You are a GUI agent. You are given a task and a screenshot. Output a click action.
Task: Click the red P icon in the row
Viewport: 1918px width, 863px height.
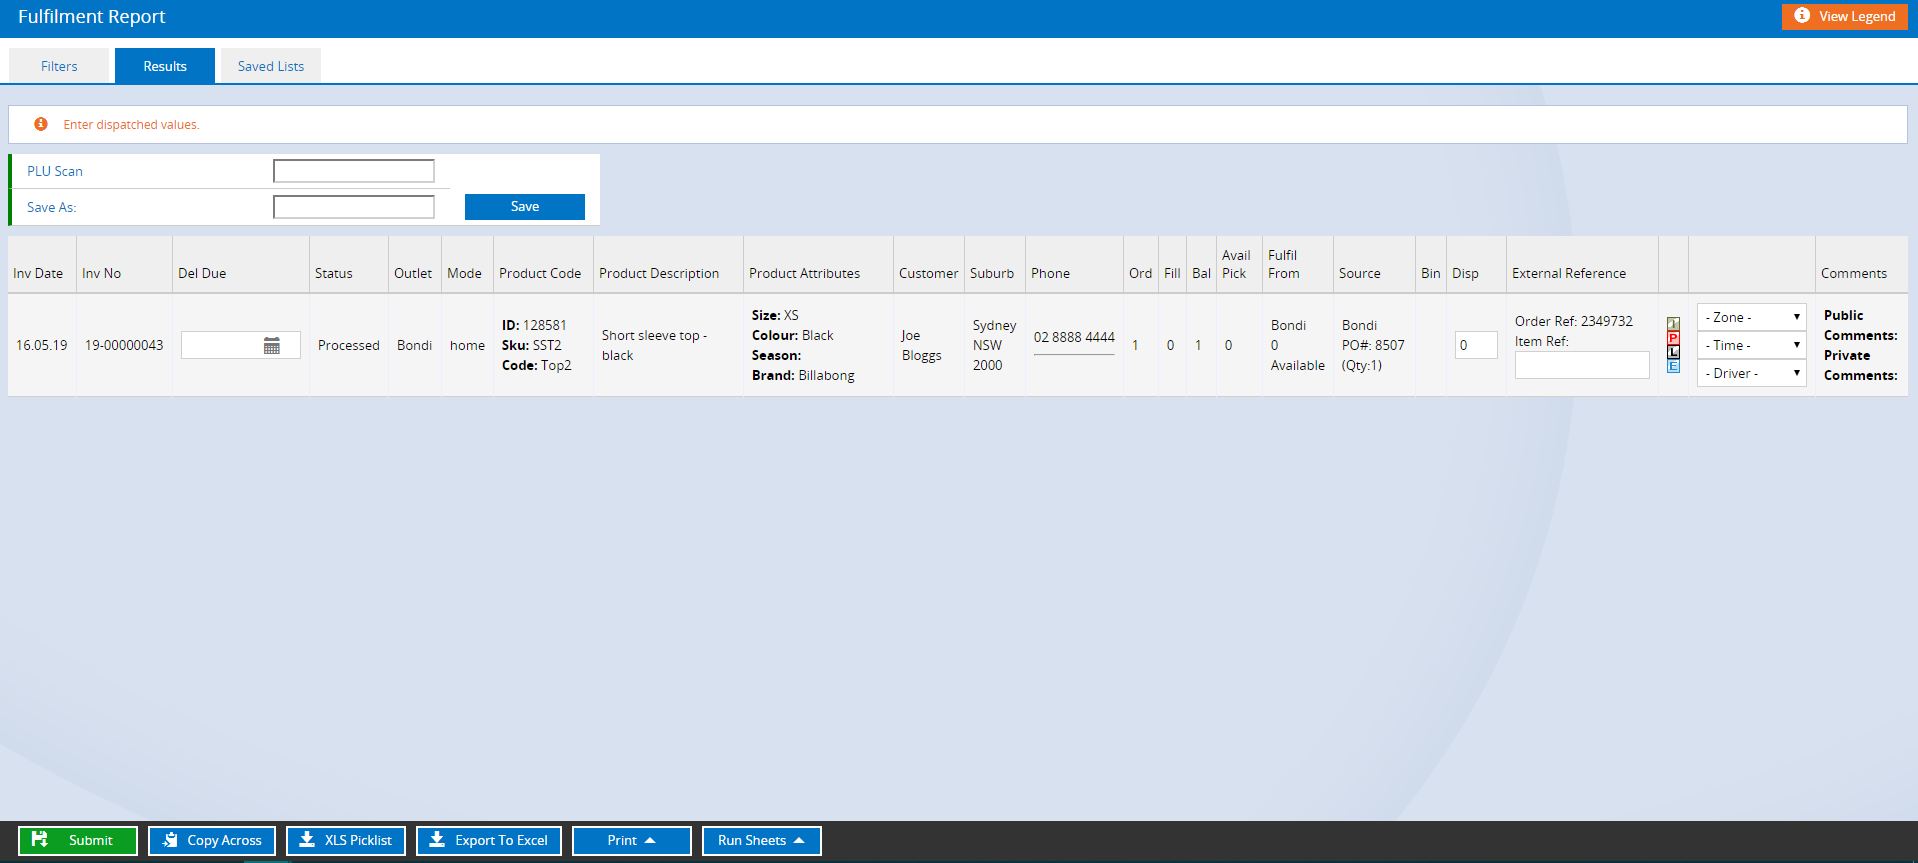(x=1673, y=338)
